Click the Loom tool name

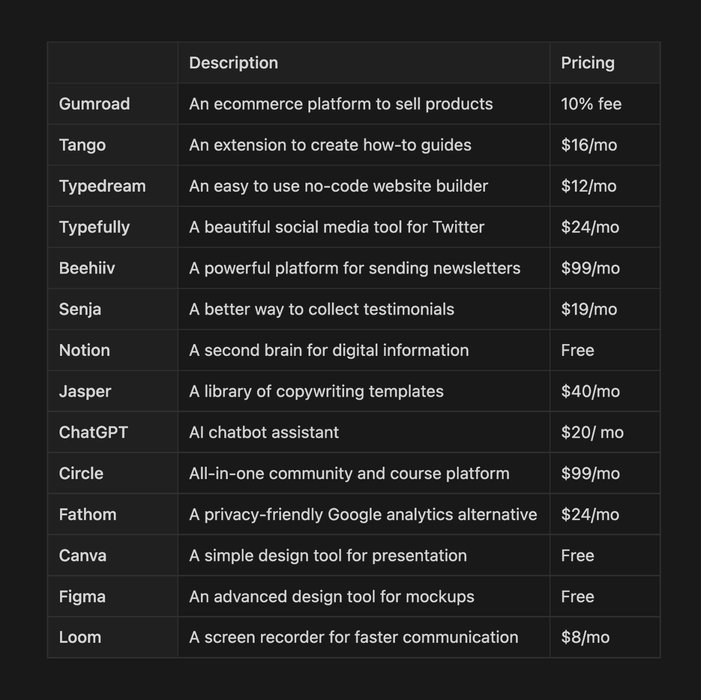[80, 637]
